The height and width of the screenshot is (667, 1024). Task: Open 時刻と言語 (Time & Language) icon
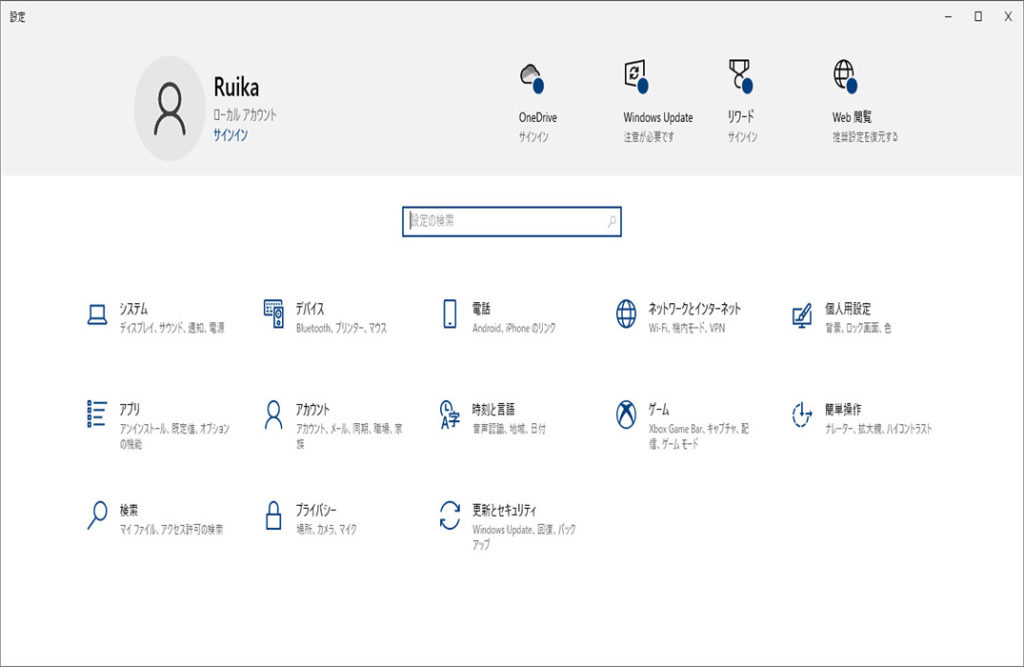450,414
